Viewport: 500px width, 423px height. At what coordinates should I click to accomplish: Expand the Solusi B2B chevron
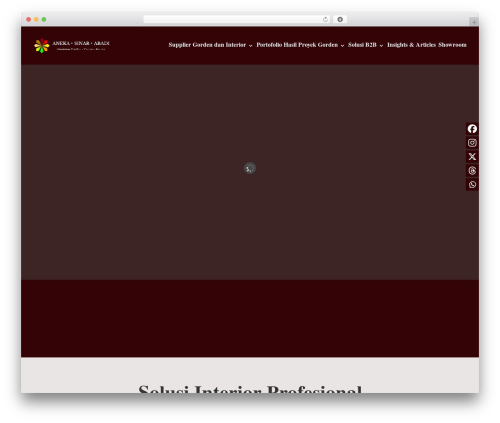tap(381, 46)
